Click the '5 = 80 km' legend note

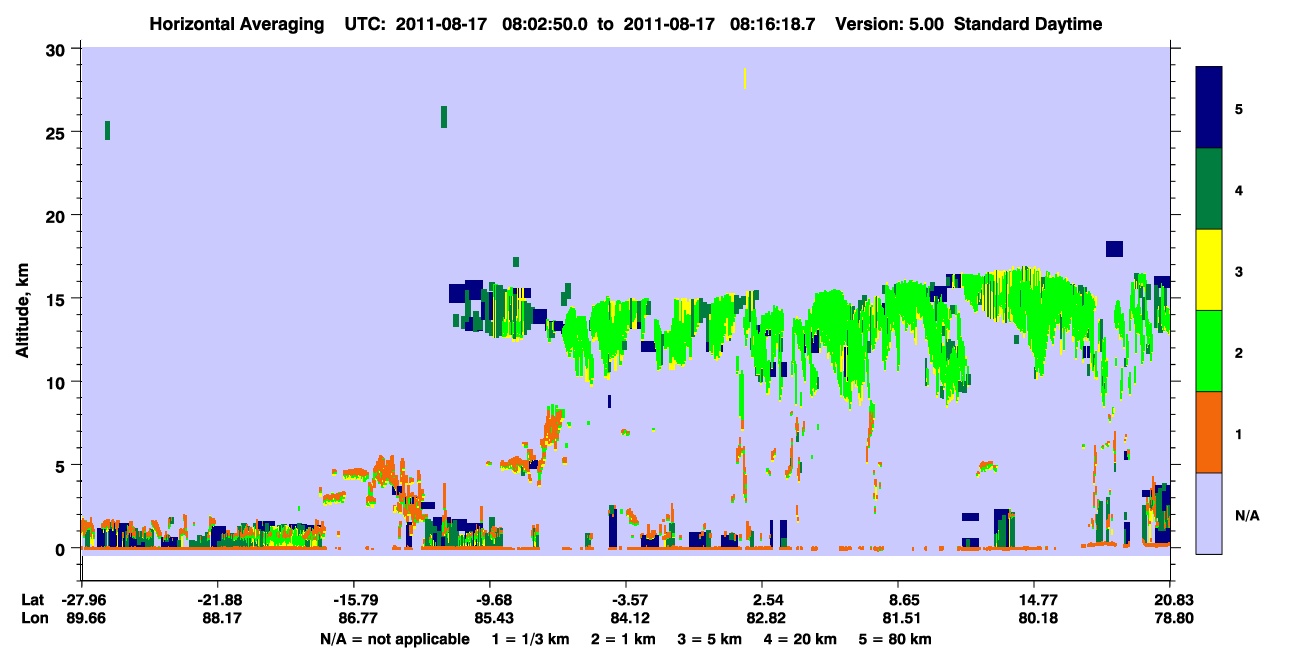(896, 639)
